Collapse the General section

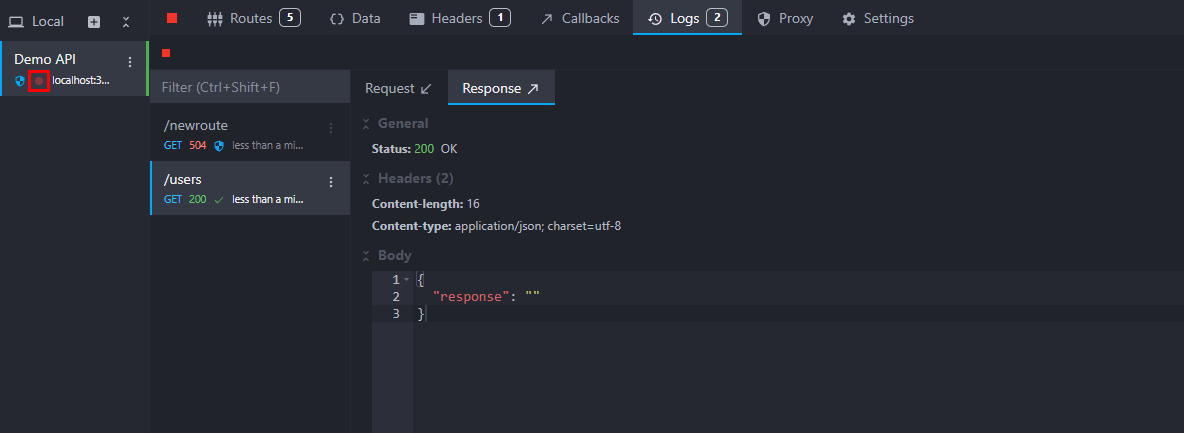[365, 124]
